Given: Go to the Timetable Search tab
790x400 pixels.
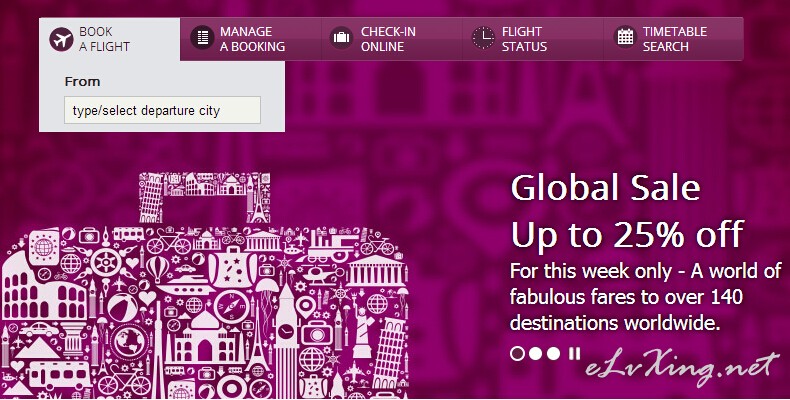Looking at the screenshot, I should tap(673, 39).
